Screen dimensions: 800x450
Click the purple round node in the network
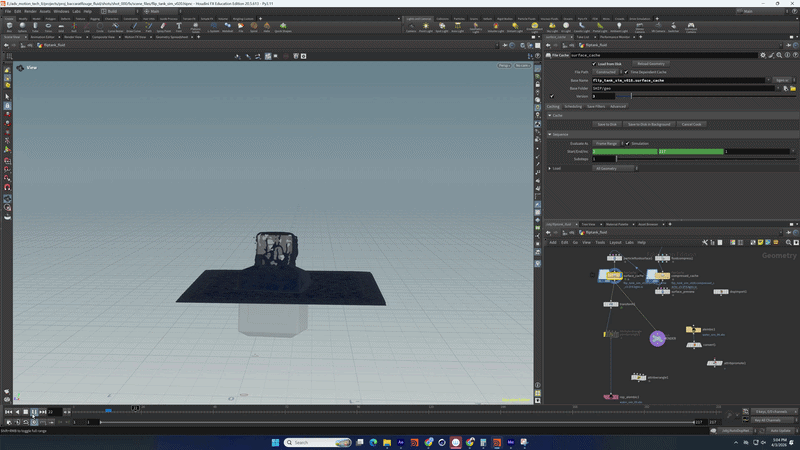click(657, 339)
